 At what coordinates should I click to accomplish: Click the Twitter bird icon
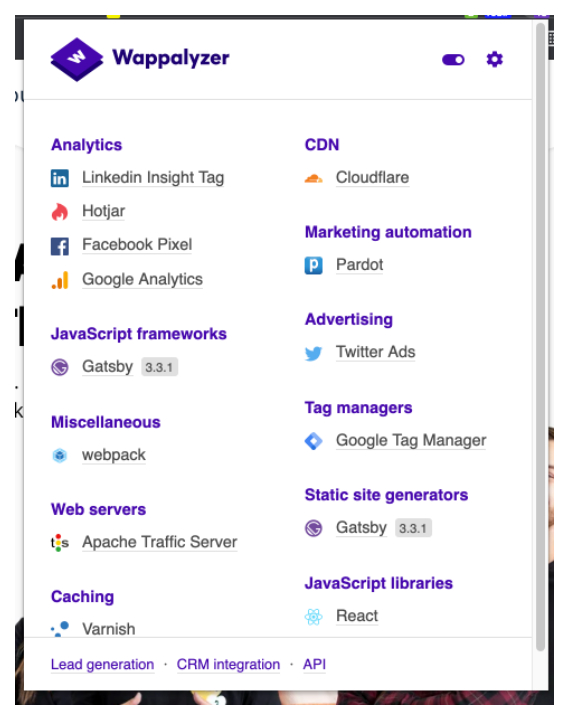(313, 353)
